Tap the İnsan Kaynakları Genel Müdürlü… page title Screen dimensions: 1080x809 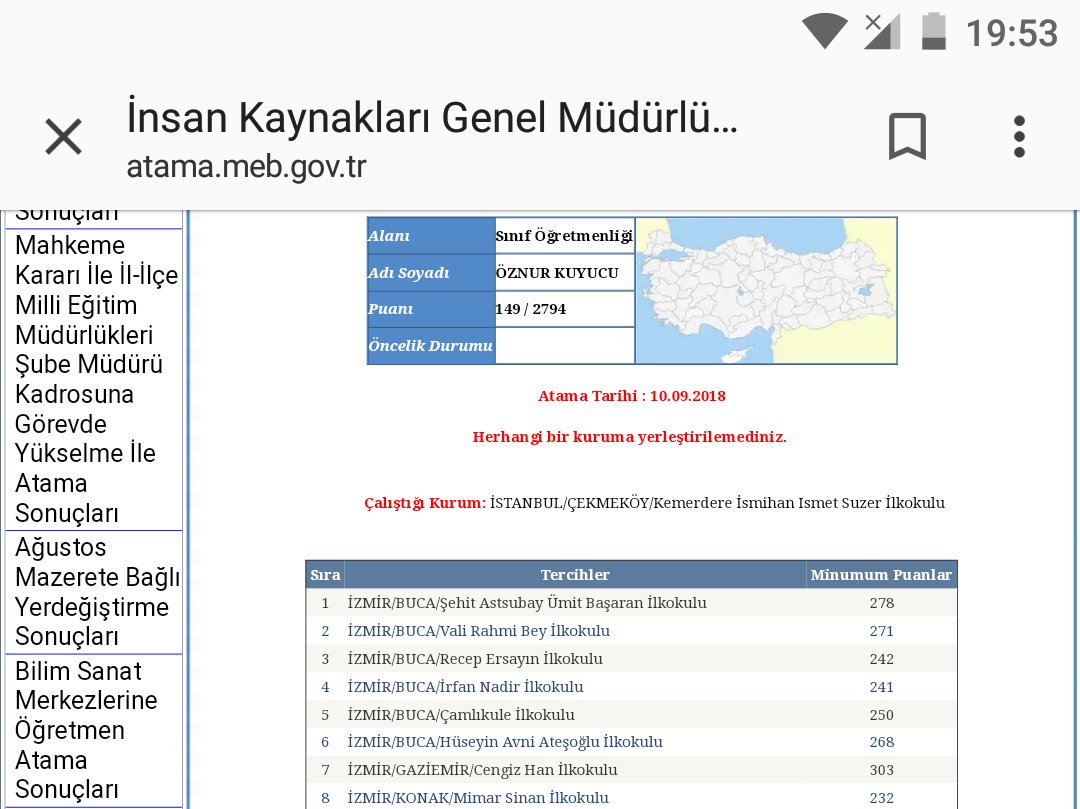coord(432,117)
